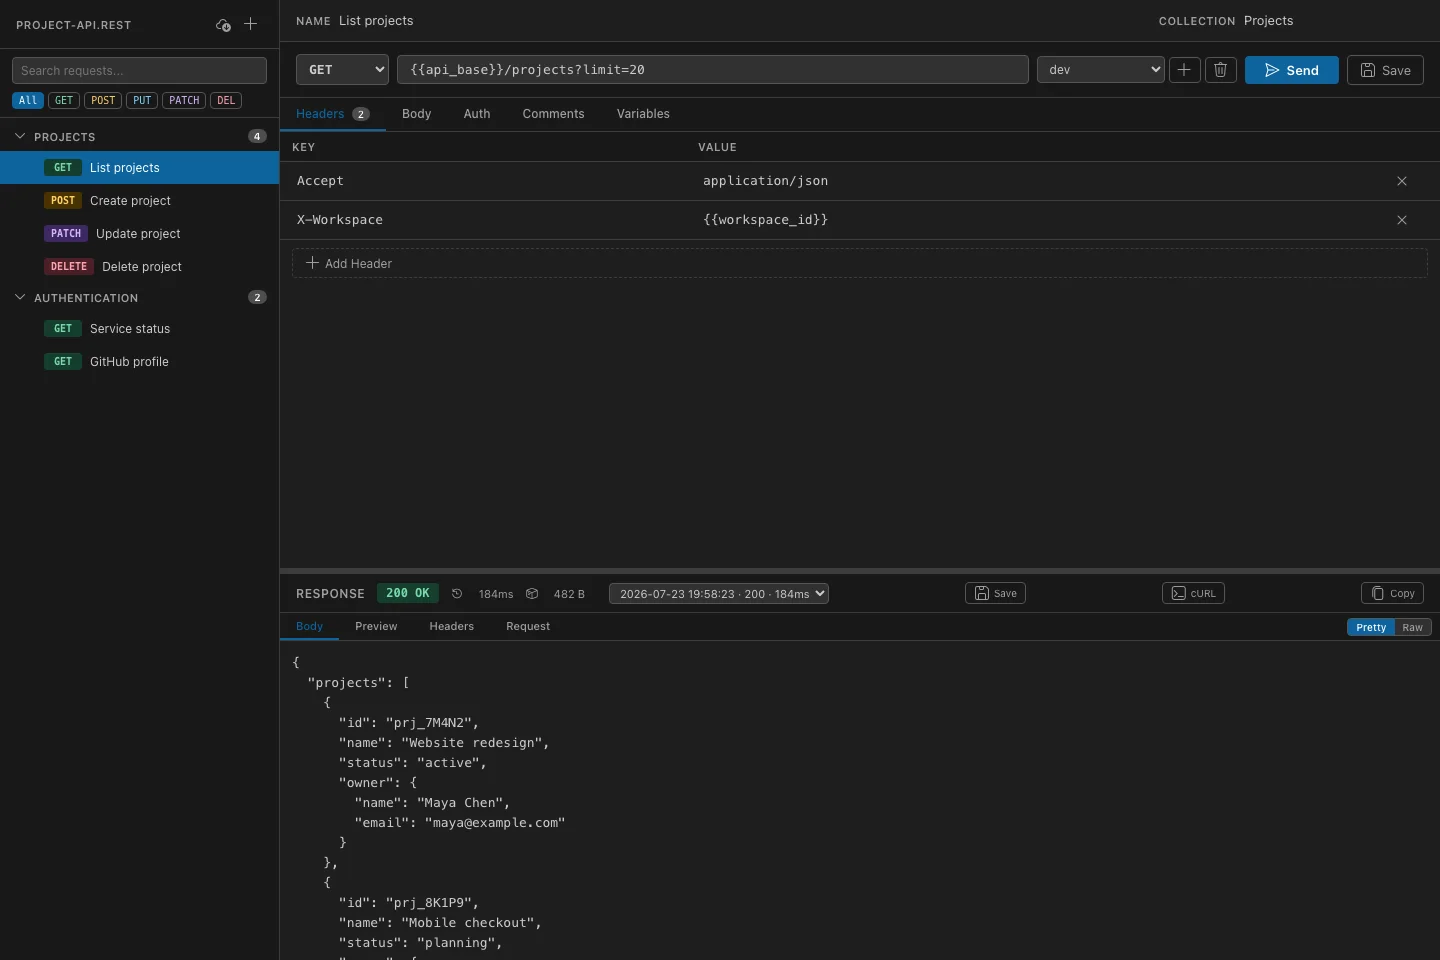Screen dimensions: 1440x960
Task: Click the request name List projects
Action: pyautogui.click(x=376, y=21)
